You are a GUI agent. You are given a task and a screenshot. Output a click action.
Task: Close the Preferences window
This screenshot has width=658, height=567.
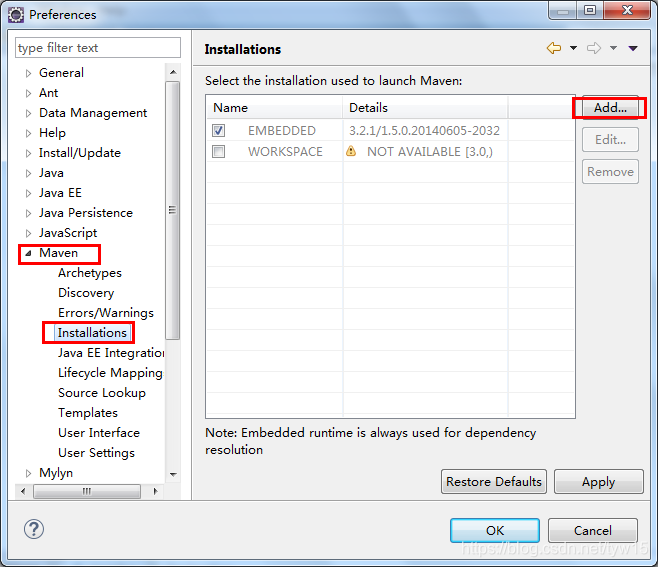point(627,10)
